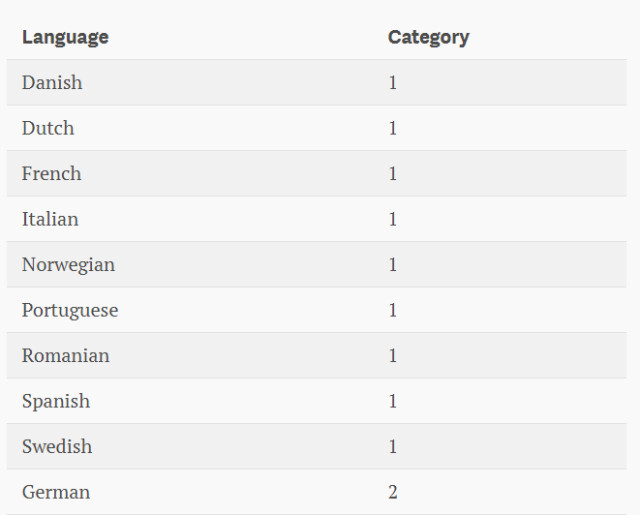Viewport: 640px width, 515px height.
Task: Click the Category column header
Action: 428,37
